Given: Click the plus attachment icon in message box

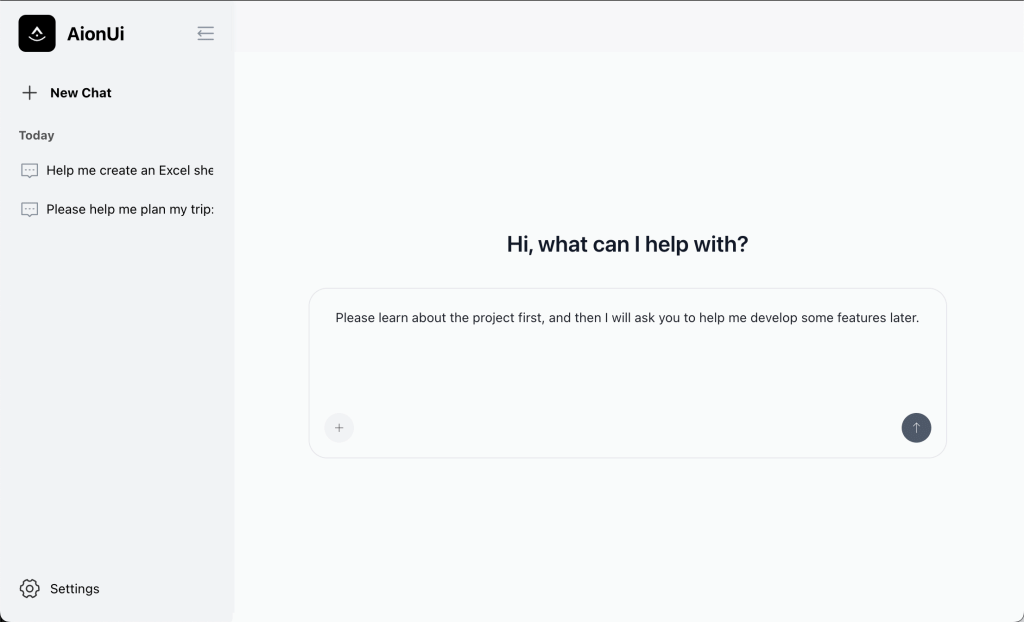Looking at the screenshot, I should tap(339, 428).
